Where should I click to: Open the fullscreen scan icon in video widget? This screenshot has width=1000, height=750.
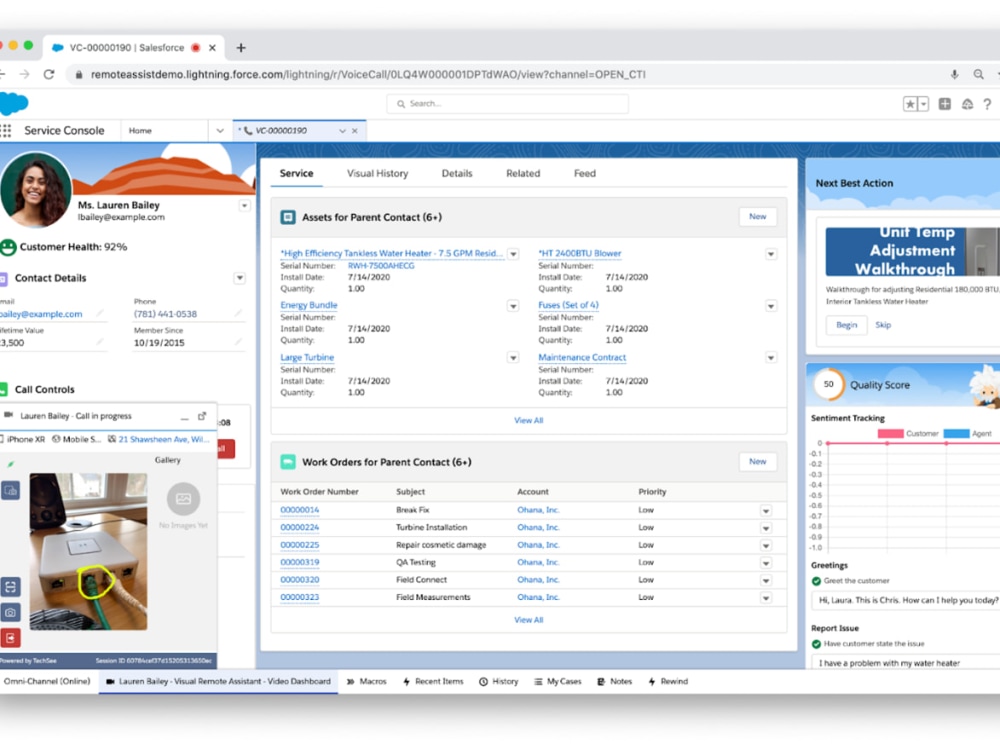coord(12,587)
